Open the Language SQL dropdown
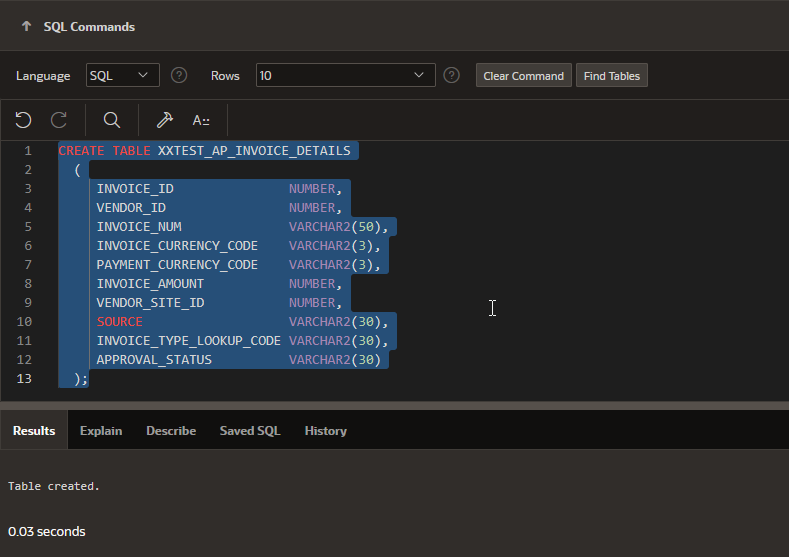 (x=123, y=75)
